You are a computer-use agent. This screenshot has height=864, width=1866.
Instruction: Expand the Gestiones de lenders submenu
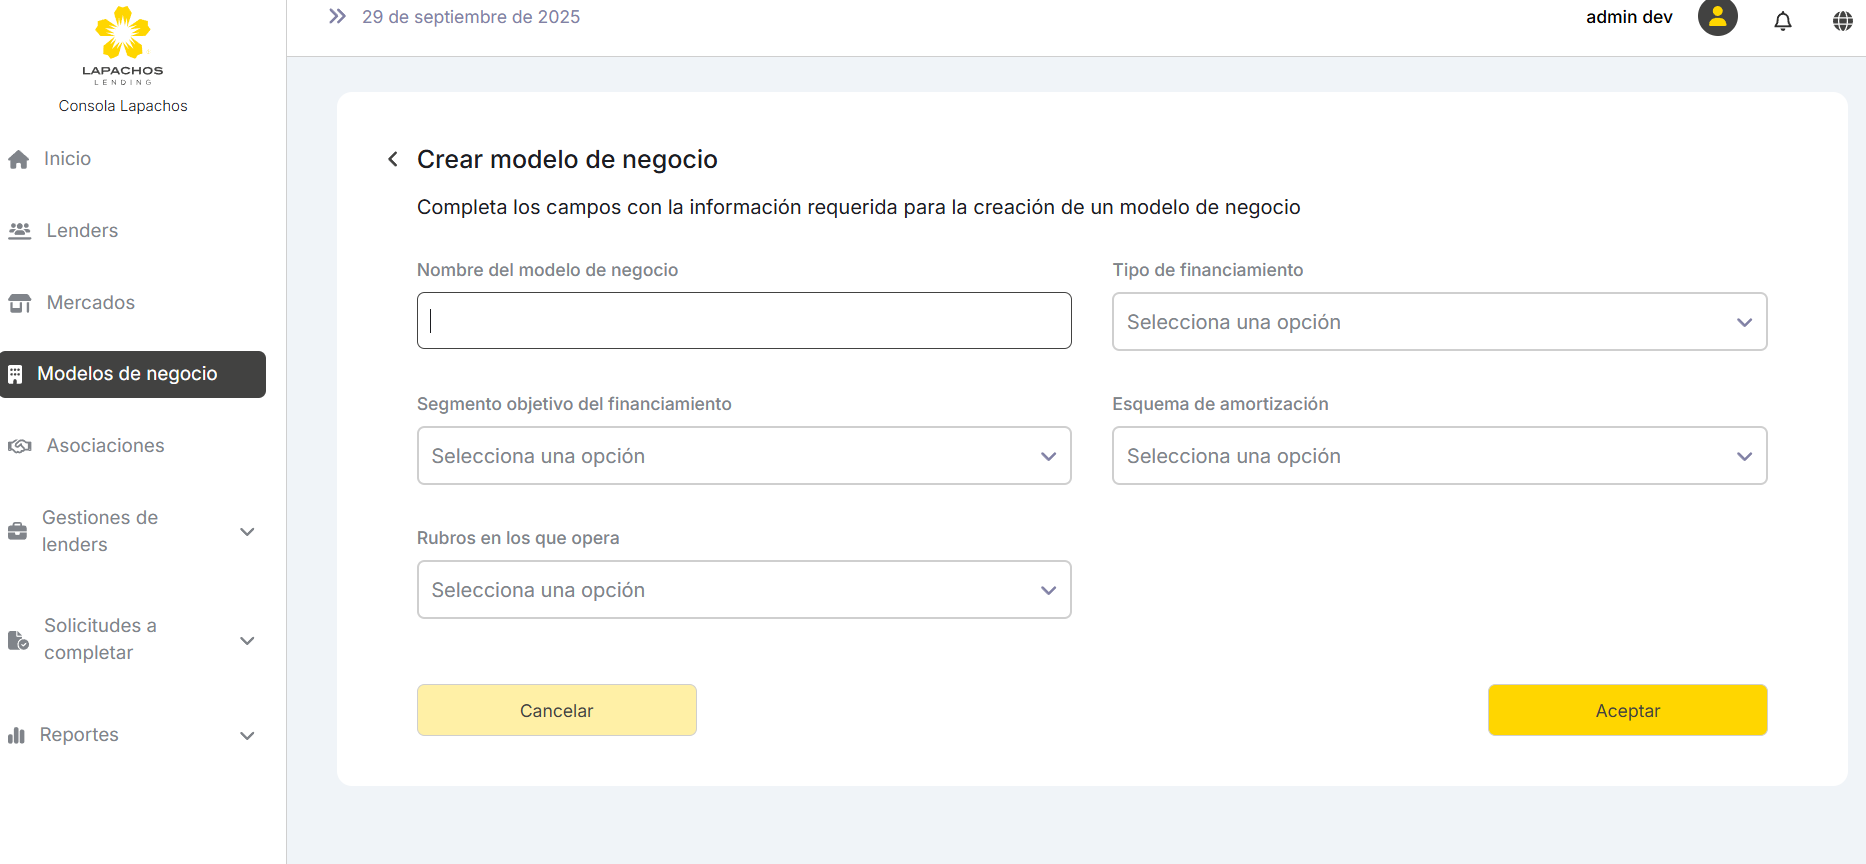coord(247,532)
